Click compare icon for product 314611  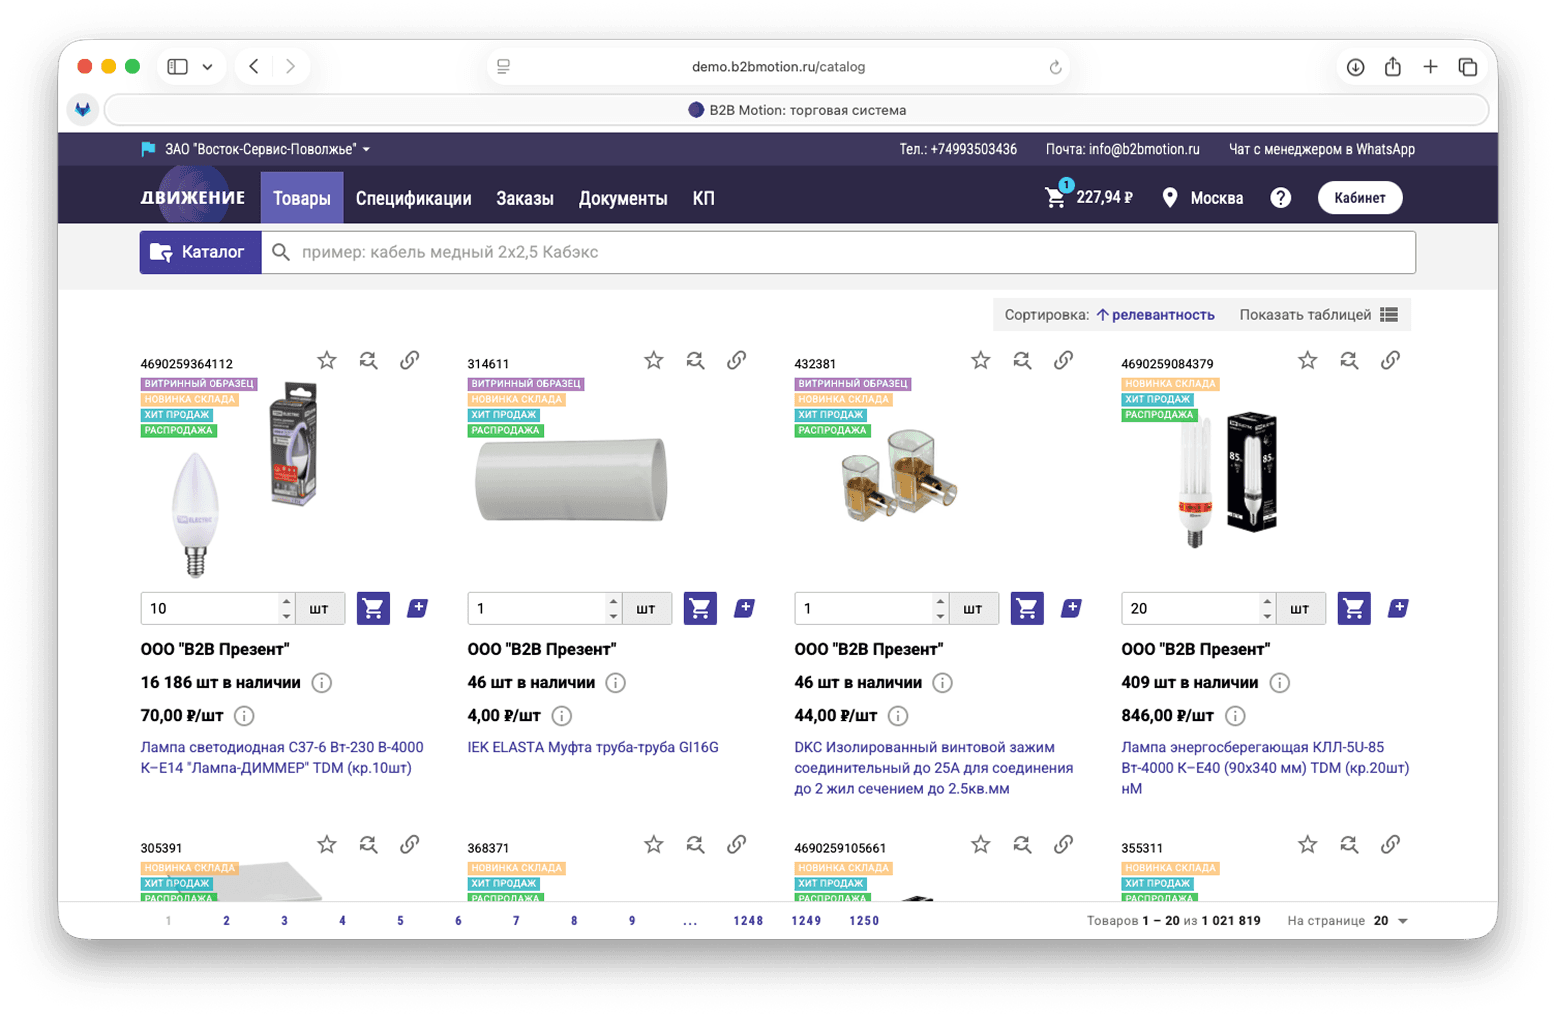coord(695,361)
